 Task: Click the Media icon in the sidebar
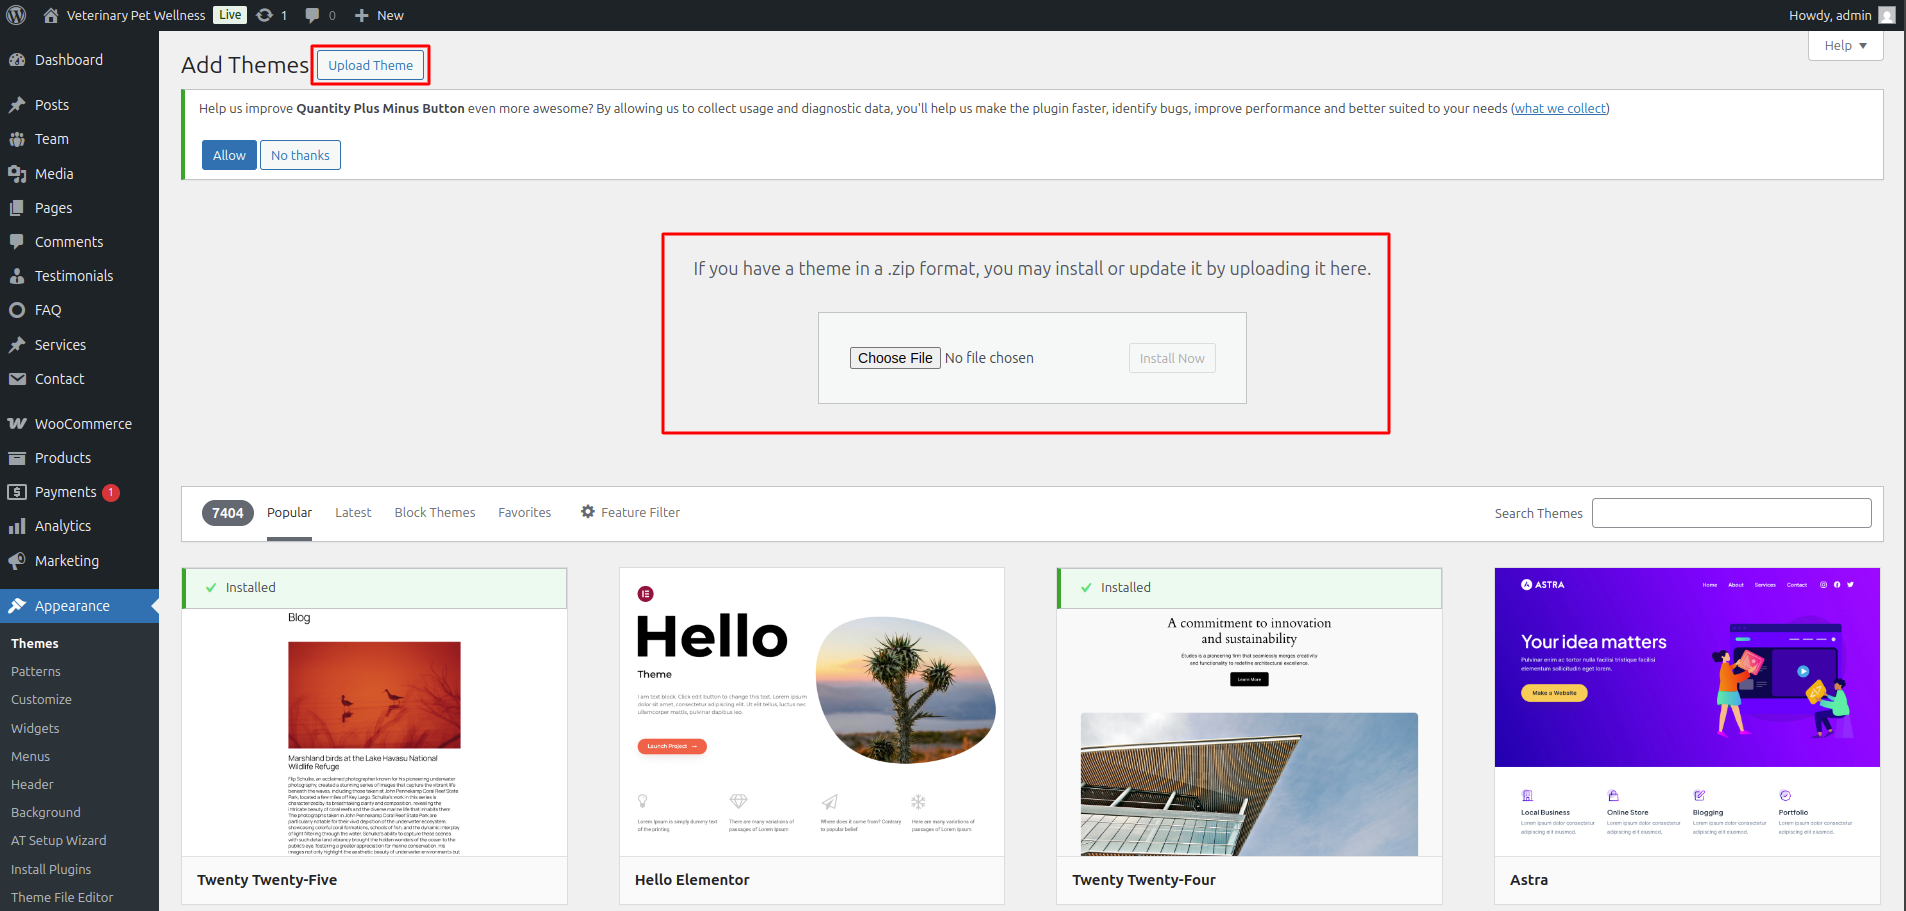[17, 174]
